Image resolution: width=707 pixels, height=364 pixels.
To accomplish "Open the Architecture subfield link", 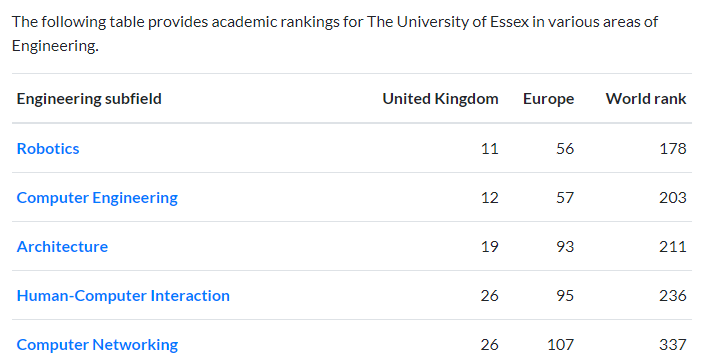I will (x=62, y=247).
